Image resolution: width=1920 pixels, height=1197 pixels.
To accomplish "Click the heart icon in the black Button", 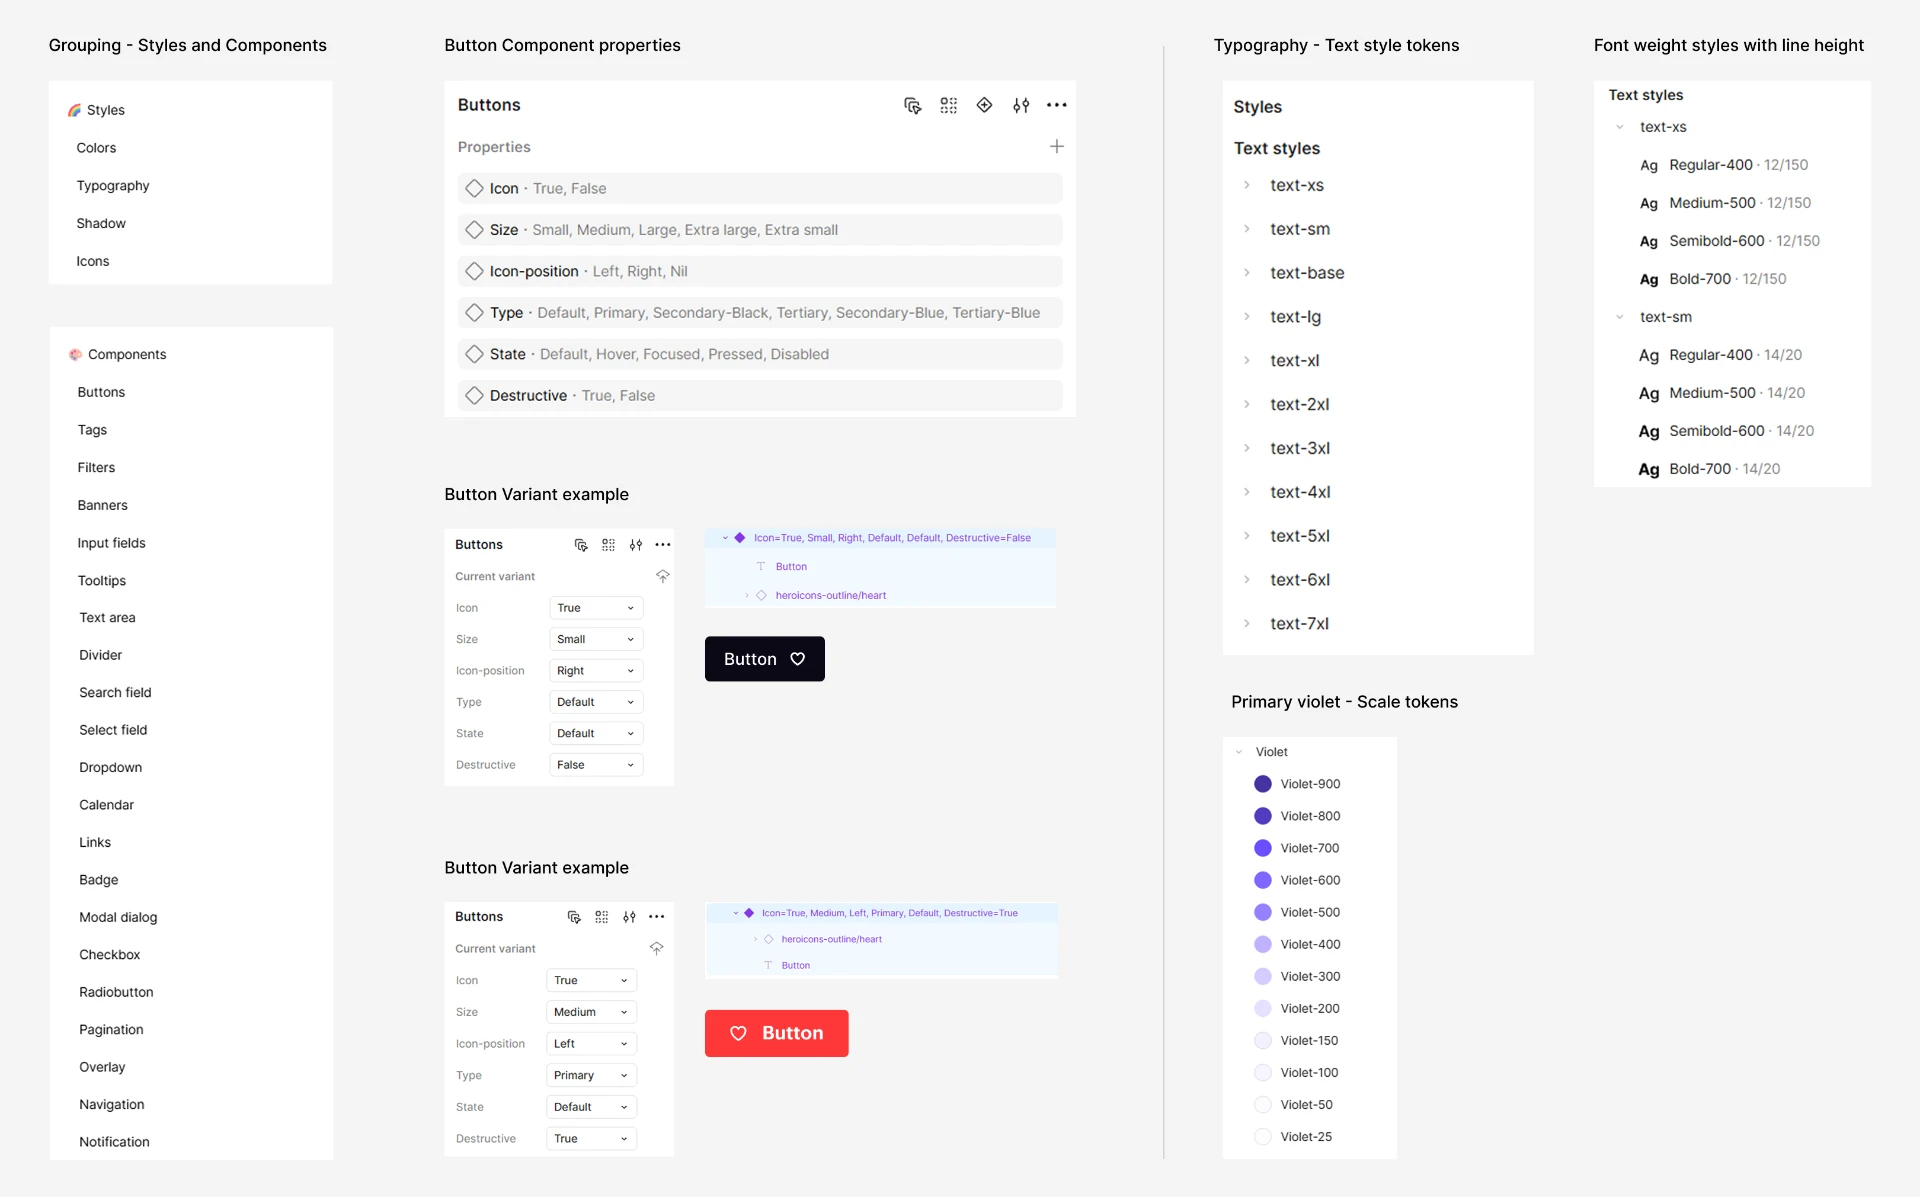I will pyautogui.click(x=797, y=659).
